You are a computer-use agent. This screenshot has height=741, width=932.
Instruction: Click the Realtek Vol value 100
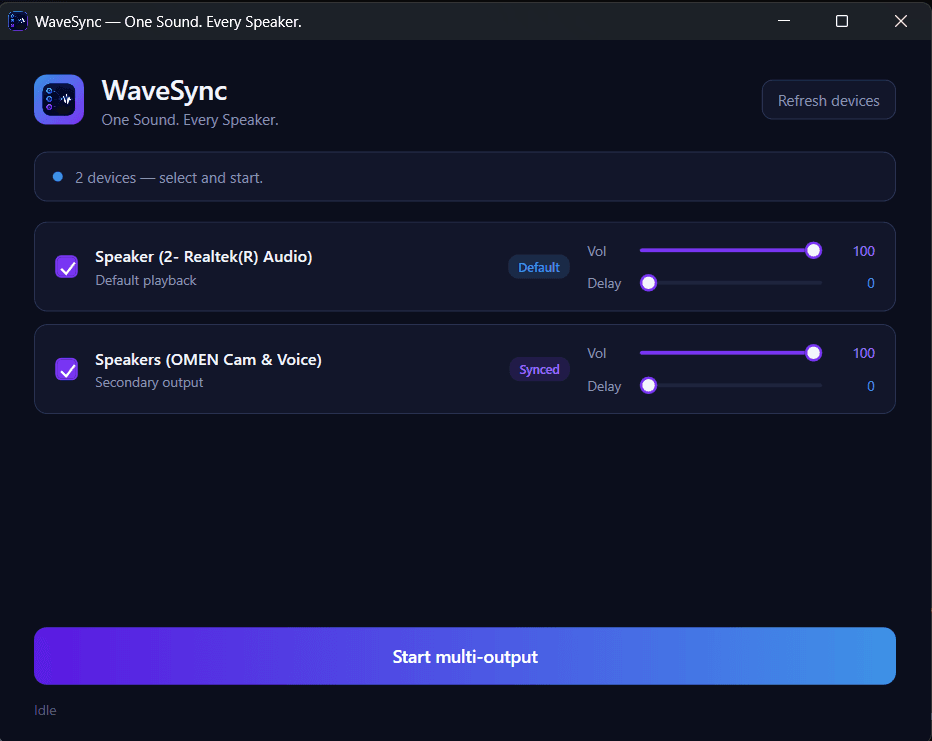pyautogui.click(x=864, y=251)
